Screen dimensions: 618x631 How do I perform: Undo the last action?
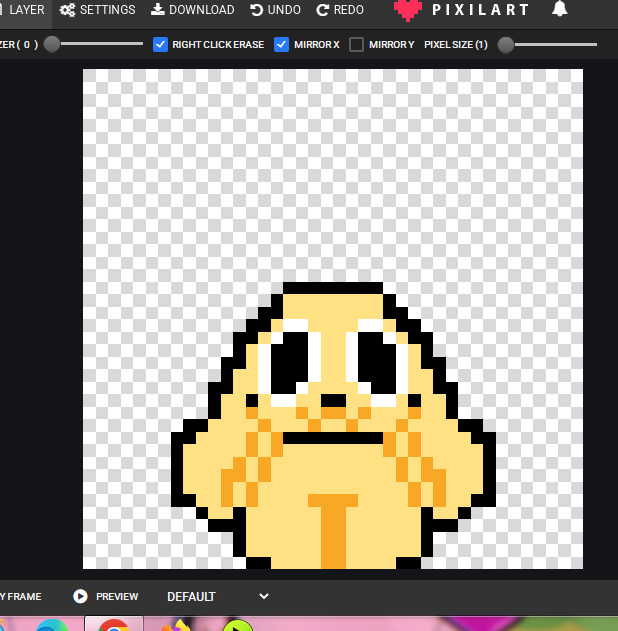(x=275, y=10)
